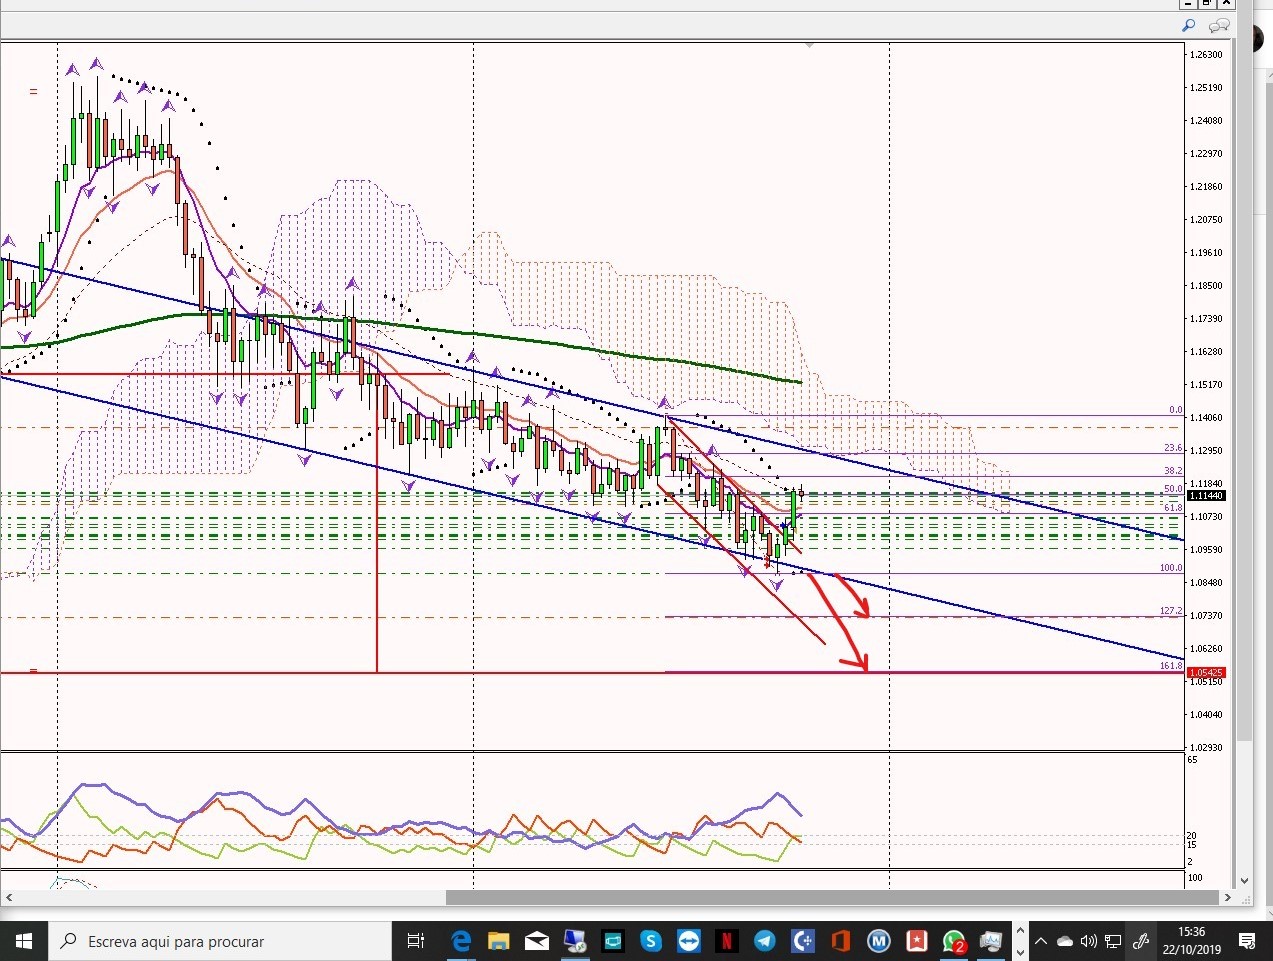Open the network tray icon

[1112, 941]
